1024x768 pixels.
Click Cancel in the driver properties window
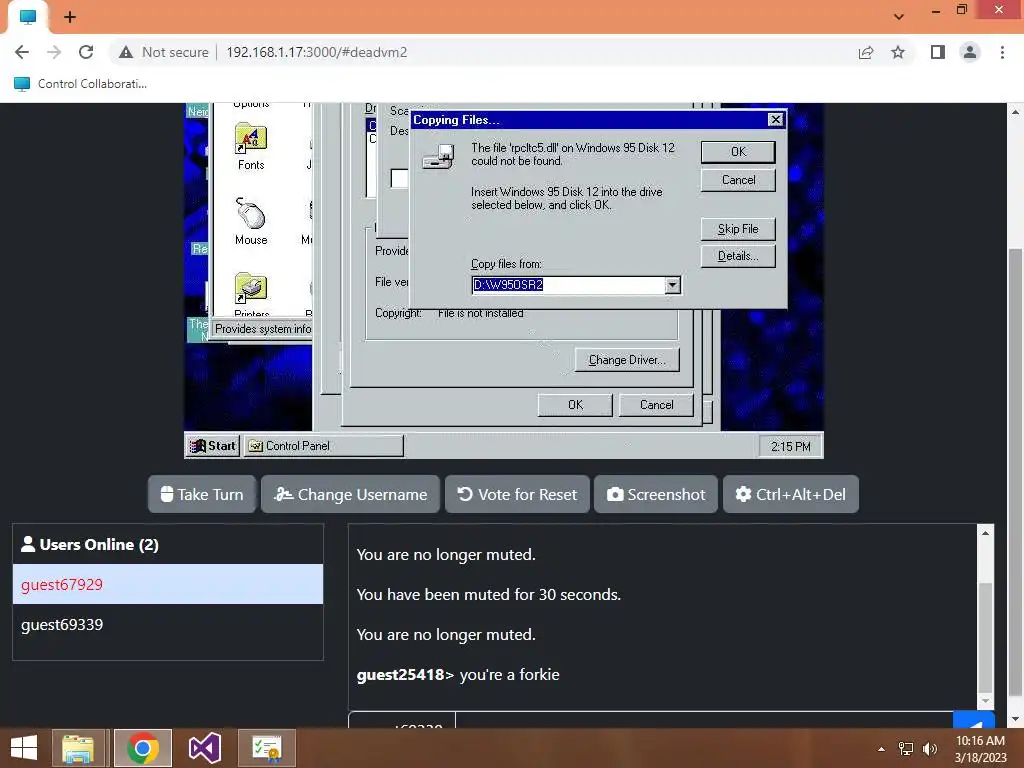[x=656, y=405]
